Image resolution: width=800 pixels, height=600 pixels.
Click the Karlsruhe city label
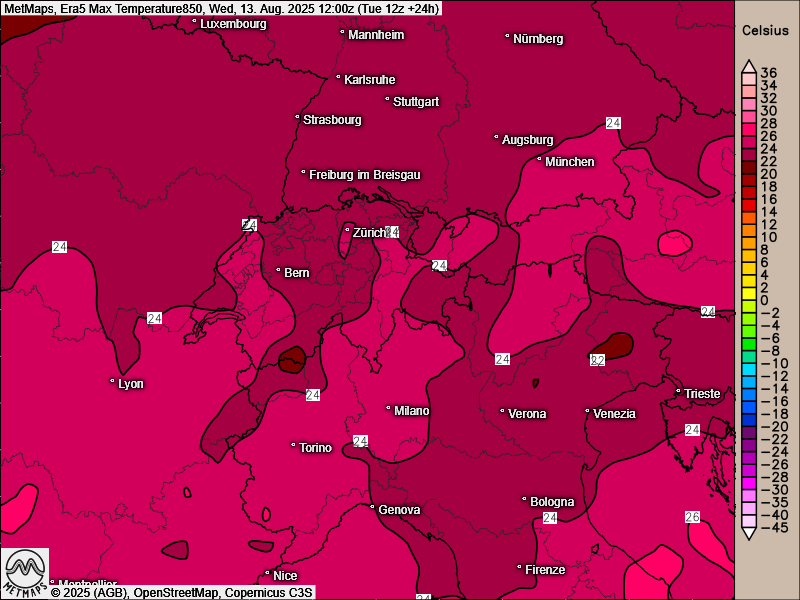tap(369, 80)
